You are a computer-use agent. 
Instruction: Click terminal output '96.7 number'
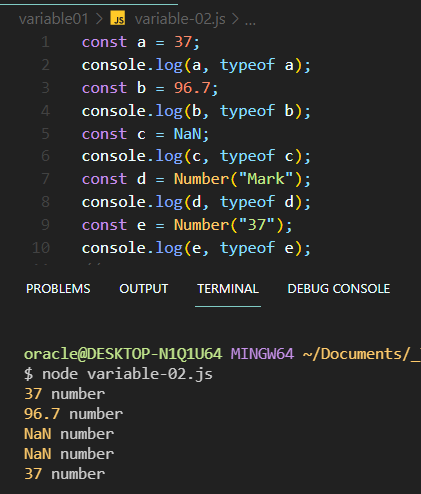[73, 414]
